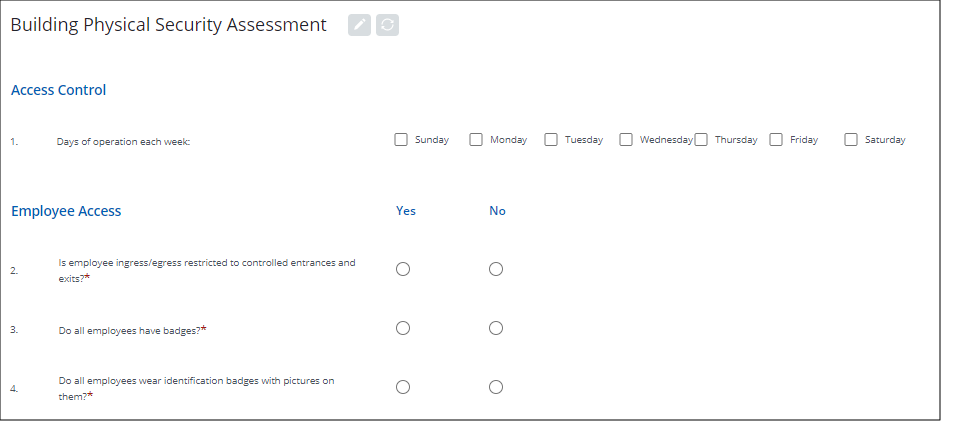Mark the Friday checkbox
Viewport: 960px width, 430px height.
[776, 140]
